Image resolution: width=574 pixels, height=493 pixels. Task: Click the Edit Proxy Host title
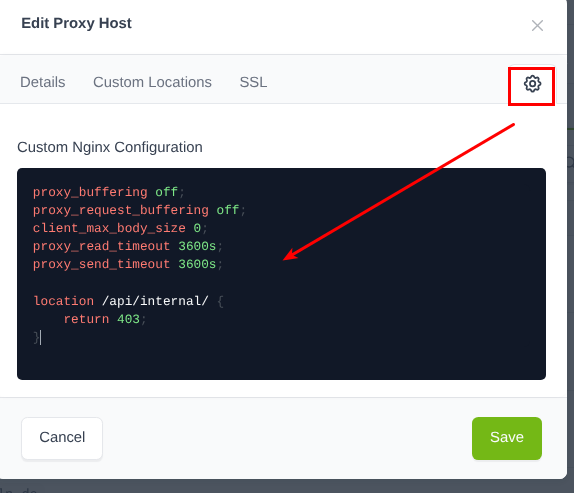76,23
